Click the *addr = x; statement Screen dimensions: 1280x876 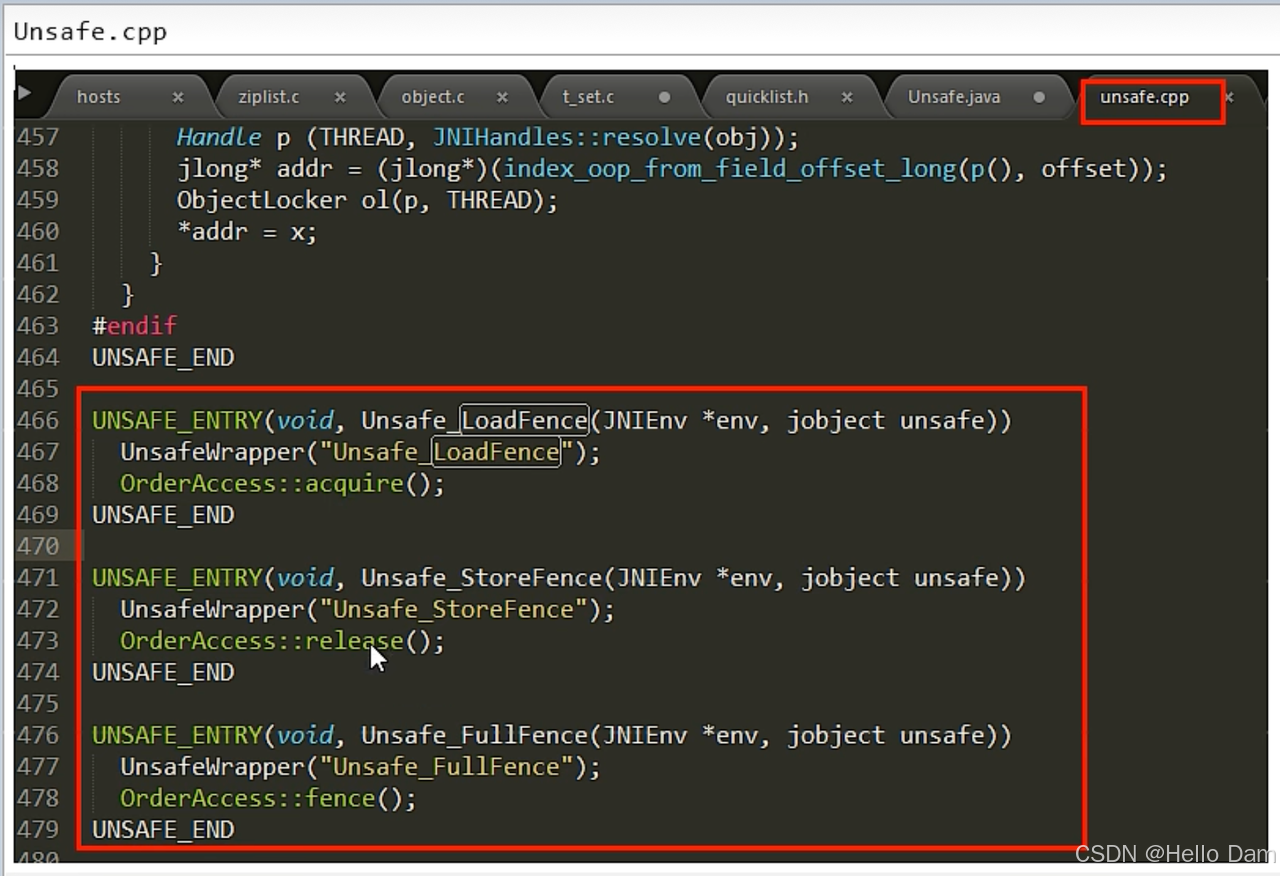click(247, 232)
